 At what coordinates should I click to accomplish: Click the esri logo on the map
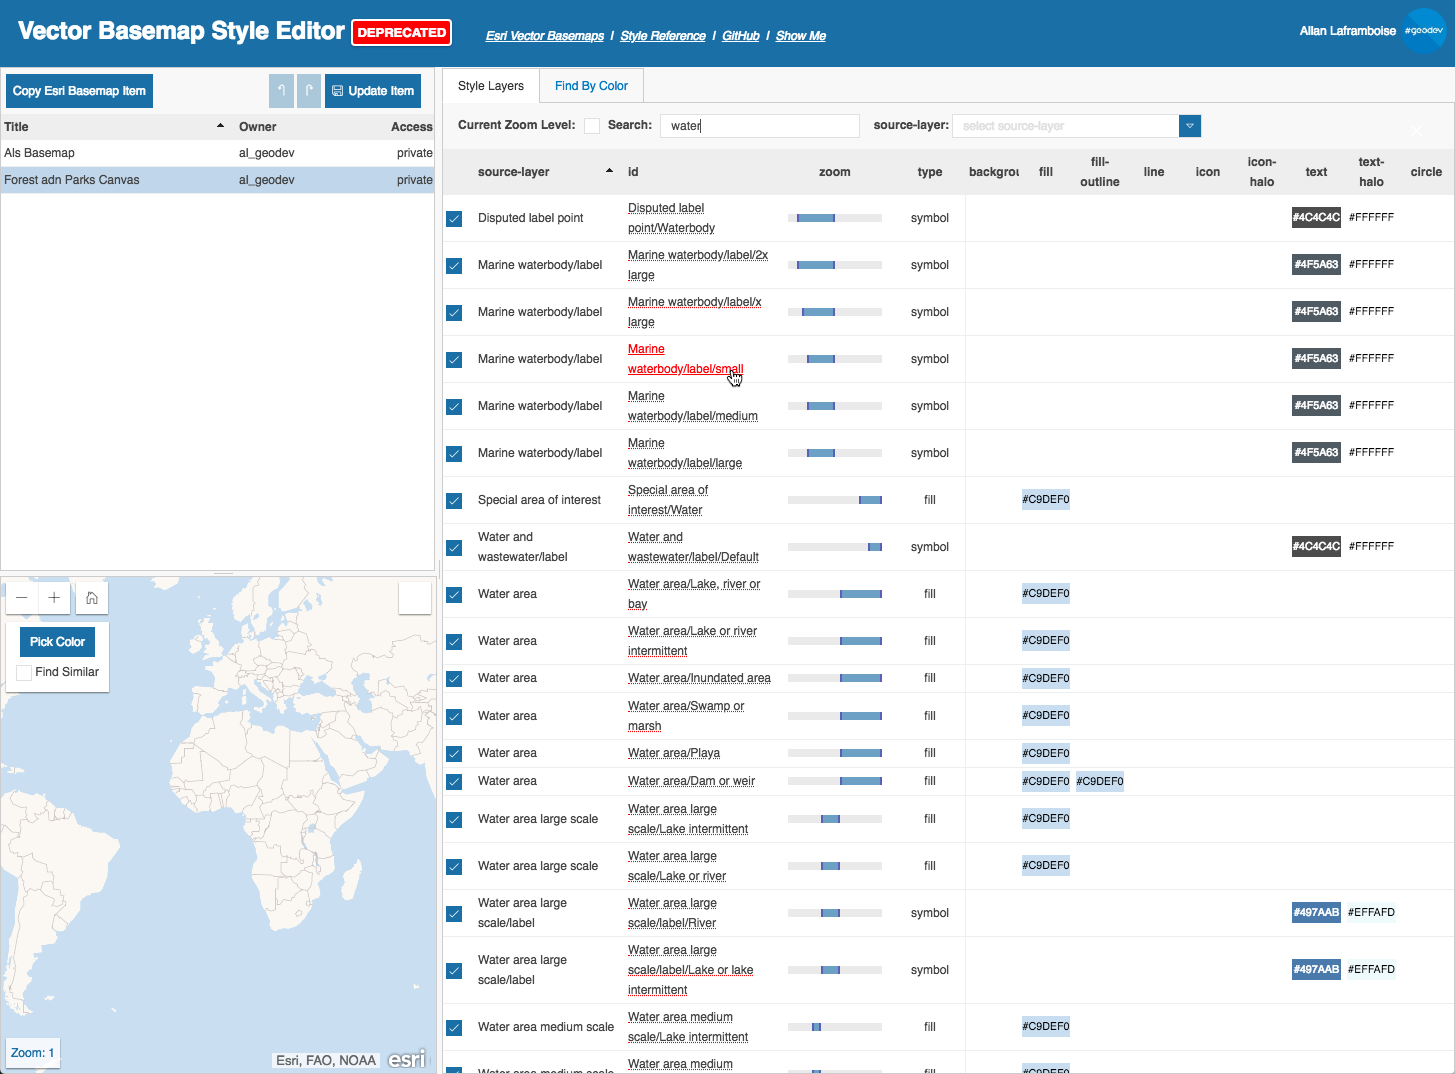[407, 1059]
